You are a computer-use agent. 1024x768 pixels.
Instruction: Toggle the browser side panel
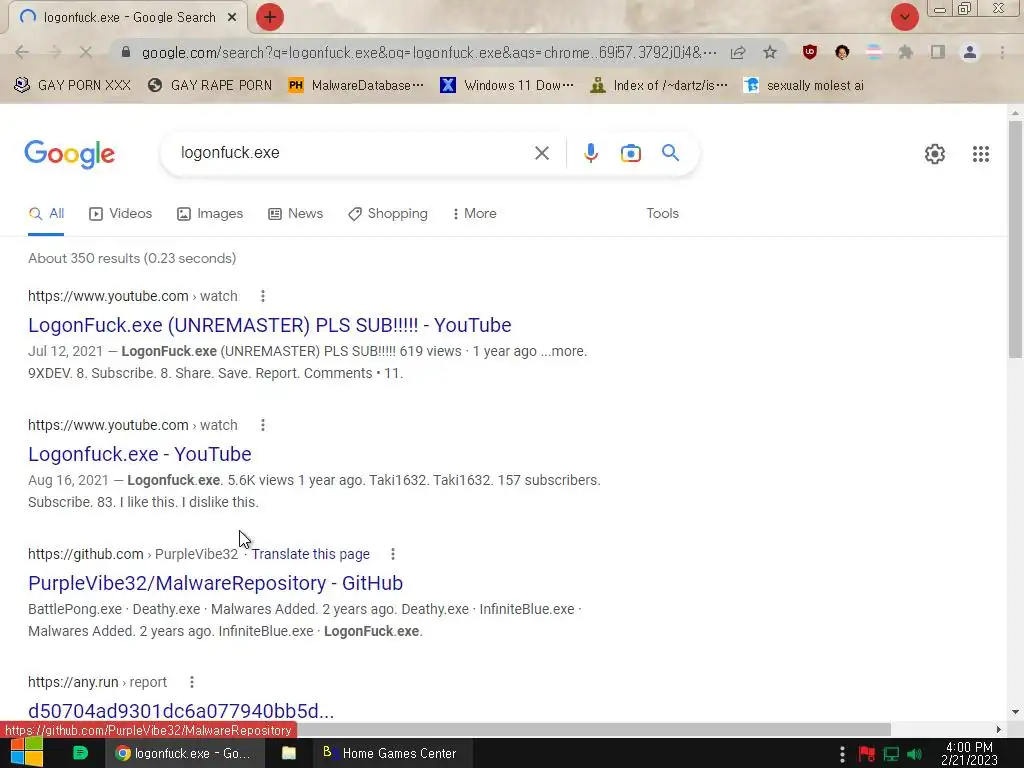[938, 52]
